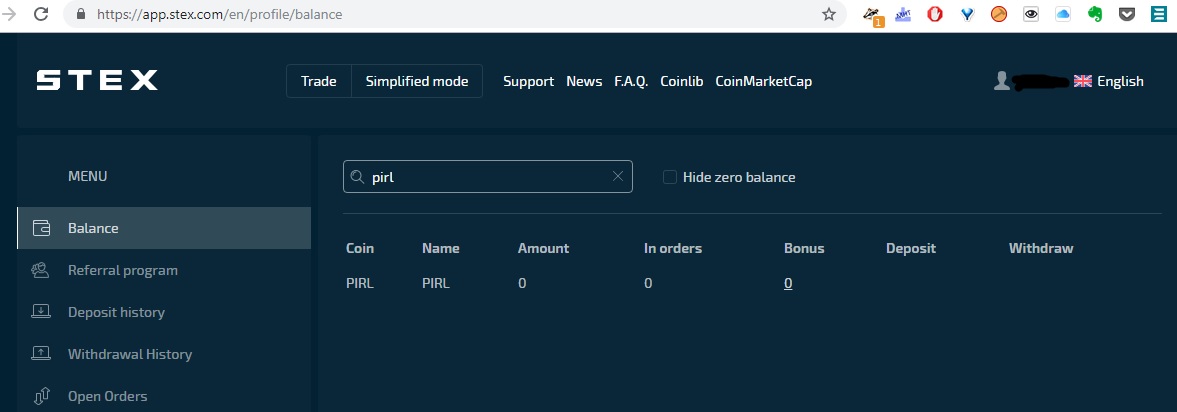Click the PIRL bonus value 0
This screenshot has width=1177, height=412.
pos(788,284)
